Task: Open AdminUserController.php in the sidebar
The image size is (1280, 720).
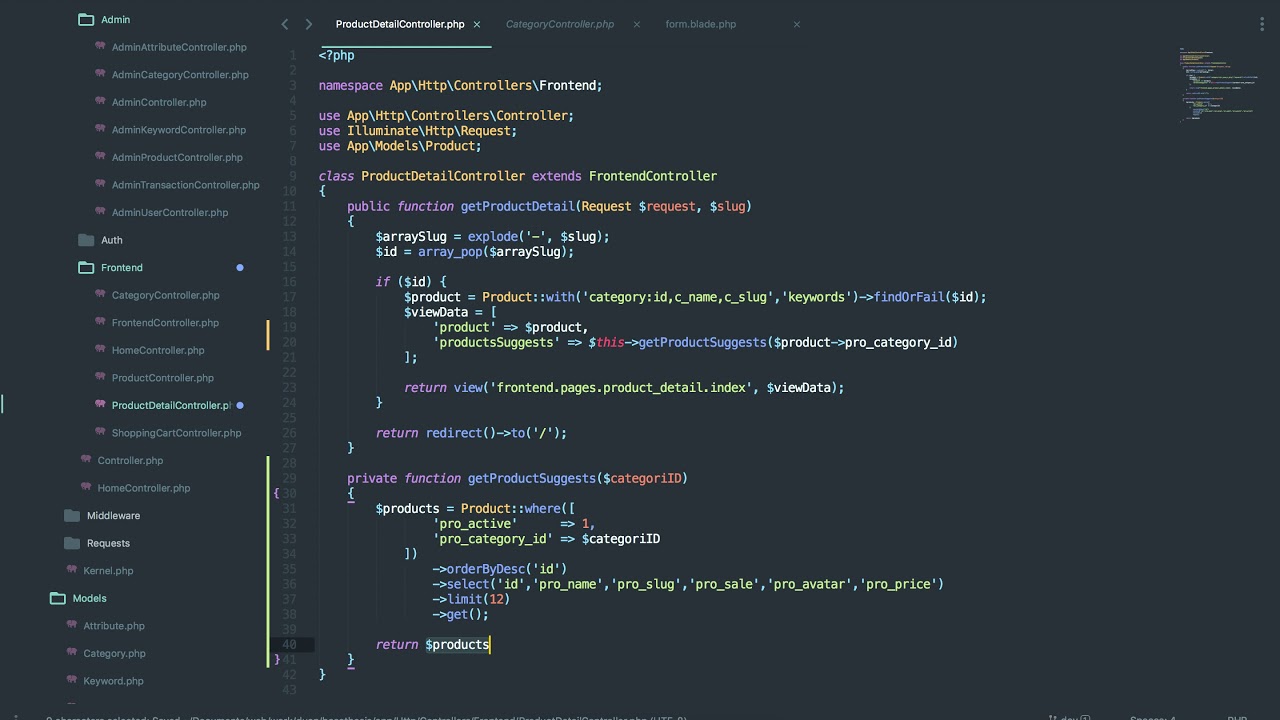Action: [170, 212]
